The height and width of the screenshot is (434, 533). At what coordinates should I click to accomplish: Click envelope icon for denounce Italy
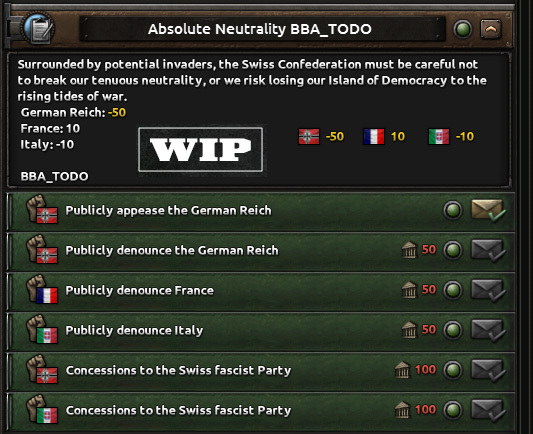pyautogui.click(x=488, y=331)
